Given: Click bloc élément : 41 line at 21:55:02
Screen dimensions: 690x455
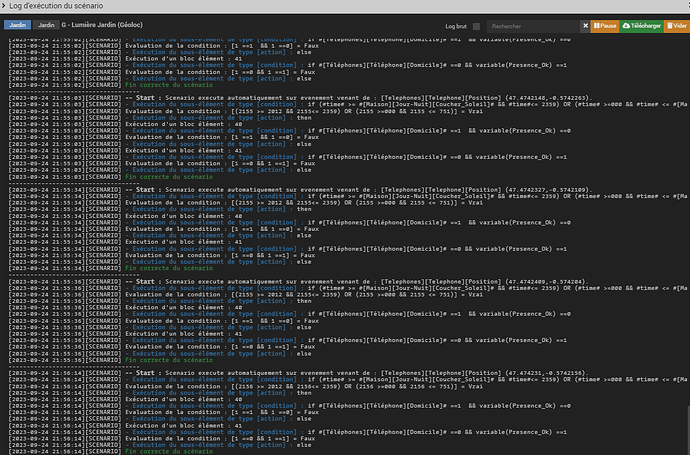Looking at the screenshot, I should (x=125, y=59).
